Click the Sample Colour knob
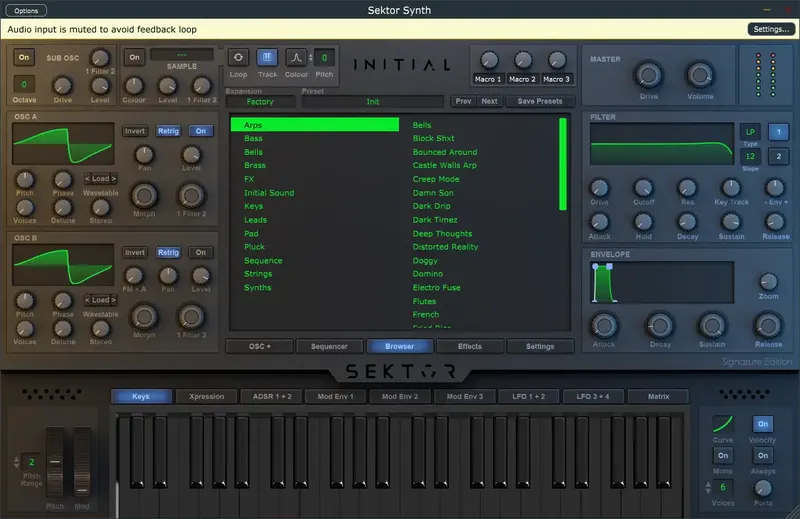 134,86
